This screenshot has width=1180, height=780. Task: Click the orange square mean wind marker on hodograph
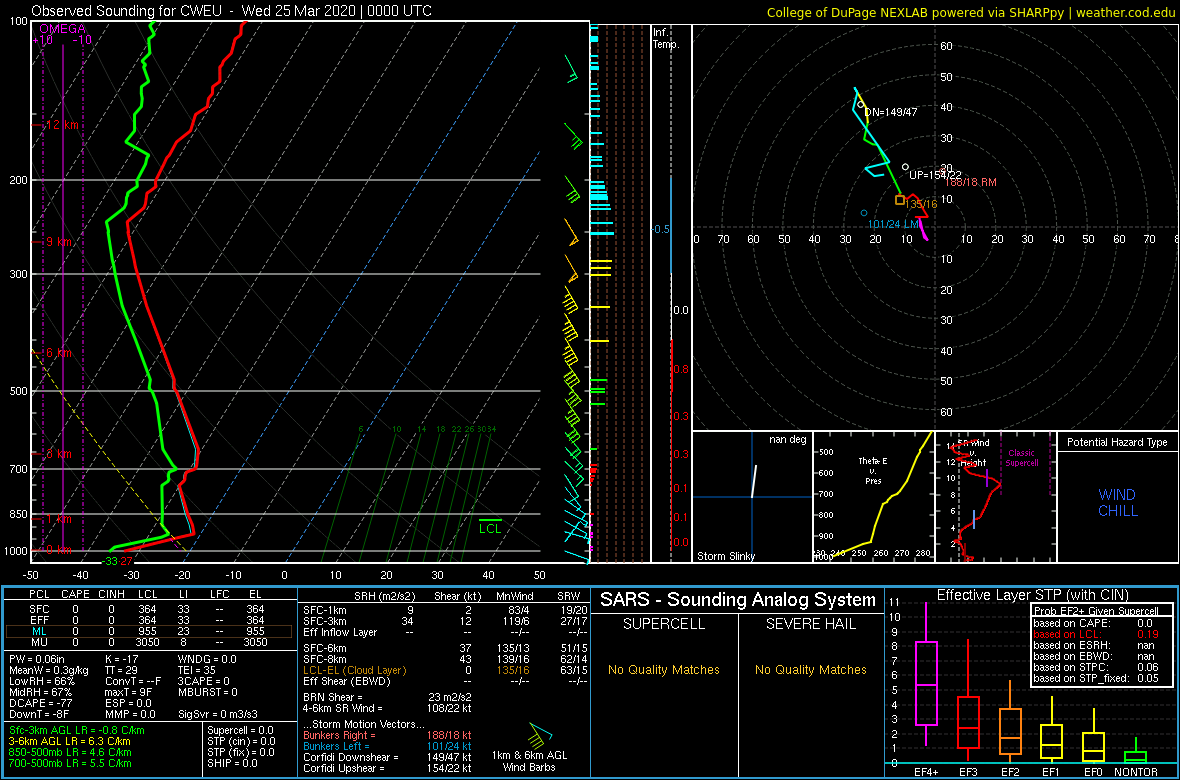(x=899, y=200)
